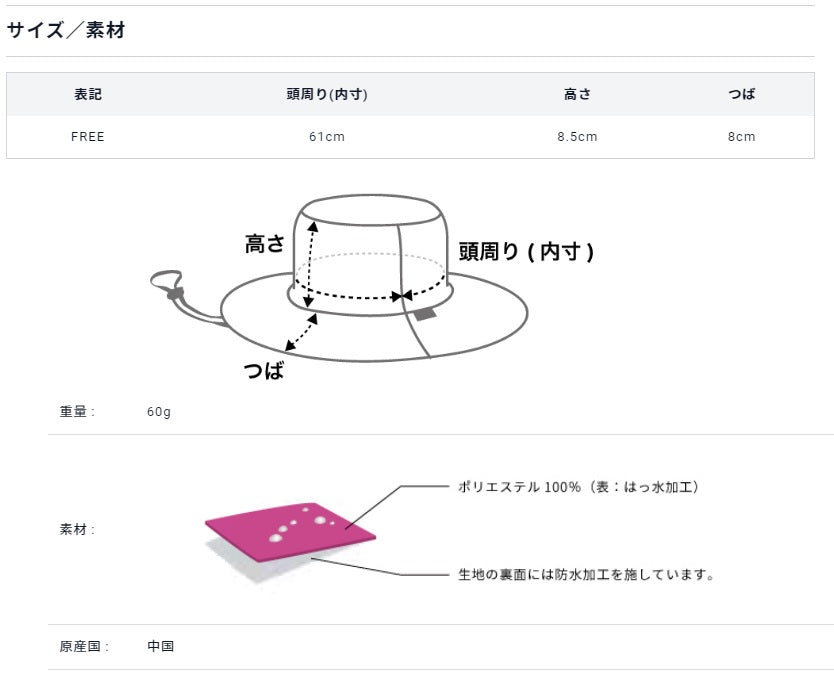The width and height of the screenshot is (834, 694).
Task: Click the つば column header
Action: [741, 95]
